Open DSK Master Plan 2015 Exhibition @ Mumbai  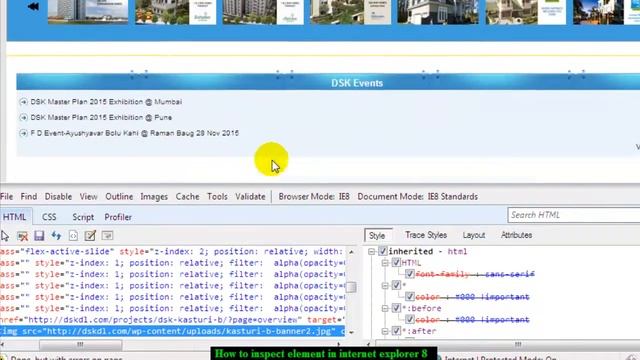[x=106, y=102]
